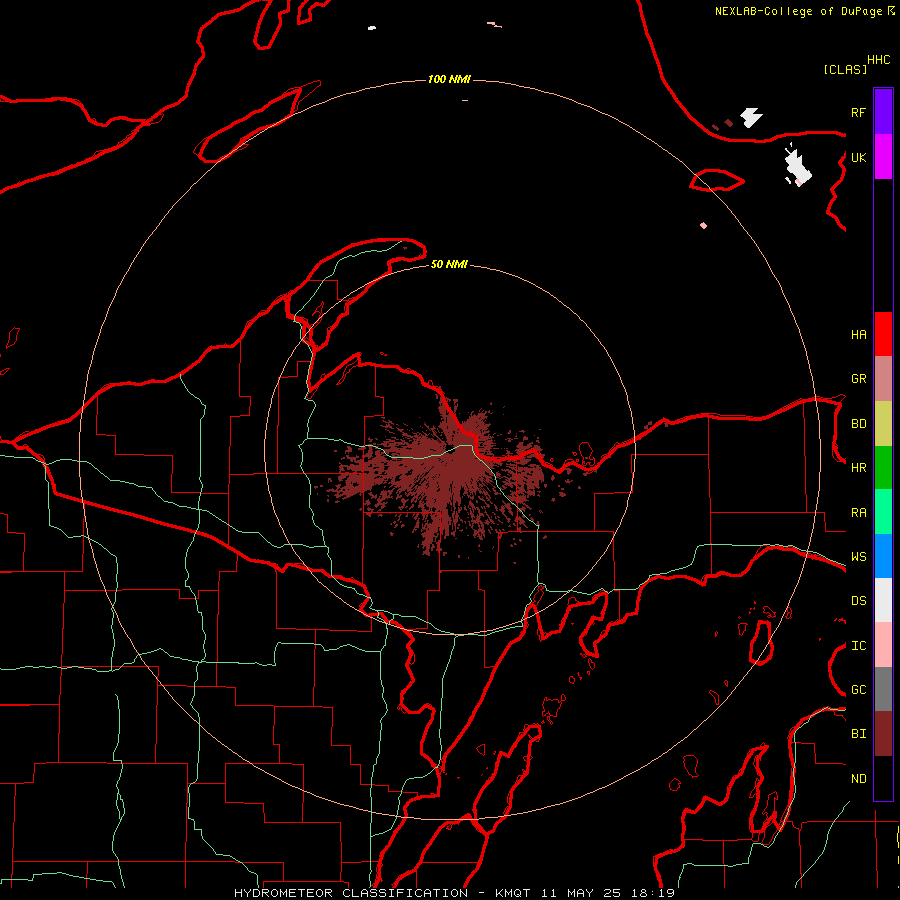Screen dimensions: 900x900
Task: Click the IC pink legend swatch
Action: click(x=883, y=645)
